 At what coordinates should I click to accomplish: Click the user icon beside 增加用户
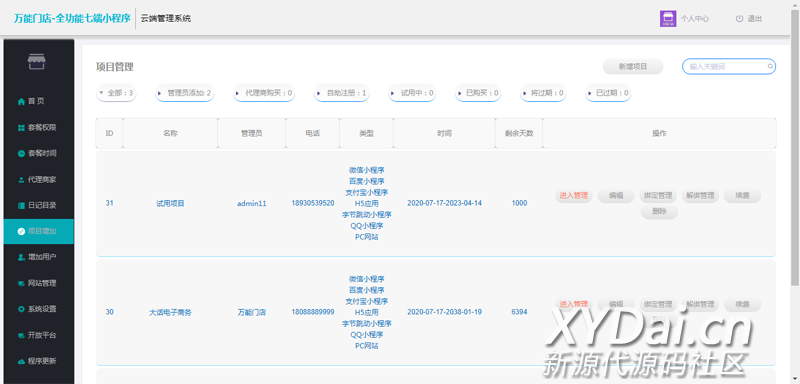[21, 257]
